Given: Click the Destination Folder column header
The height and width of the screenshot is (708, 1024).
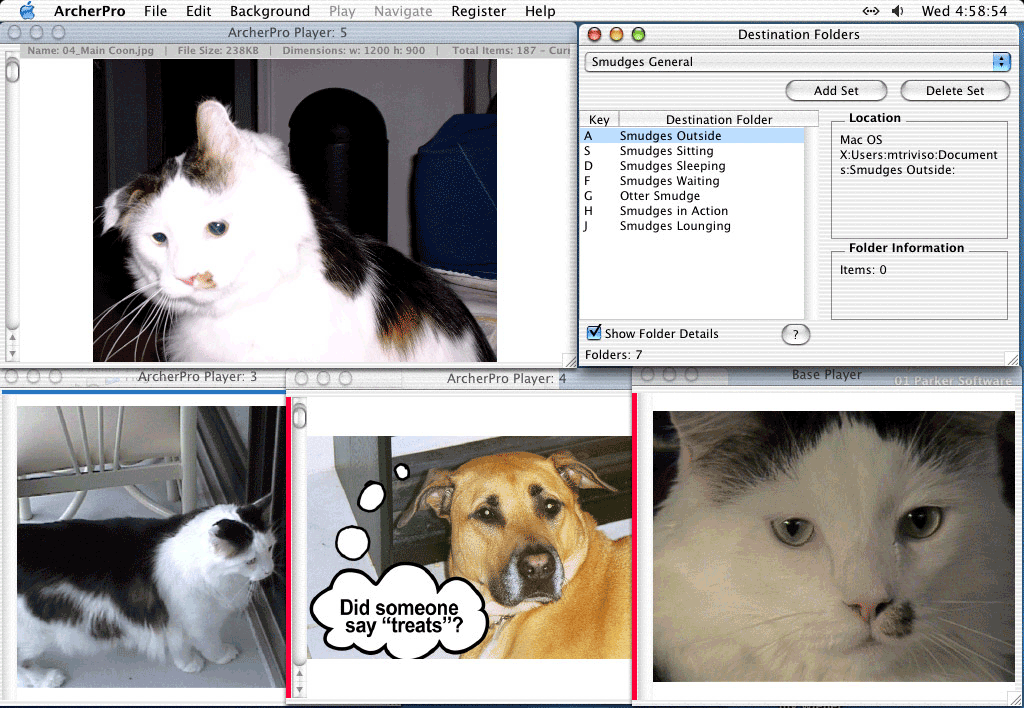Looking at the screenshot, I should [718, 119].
